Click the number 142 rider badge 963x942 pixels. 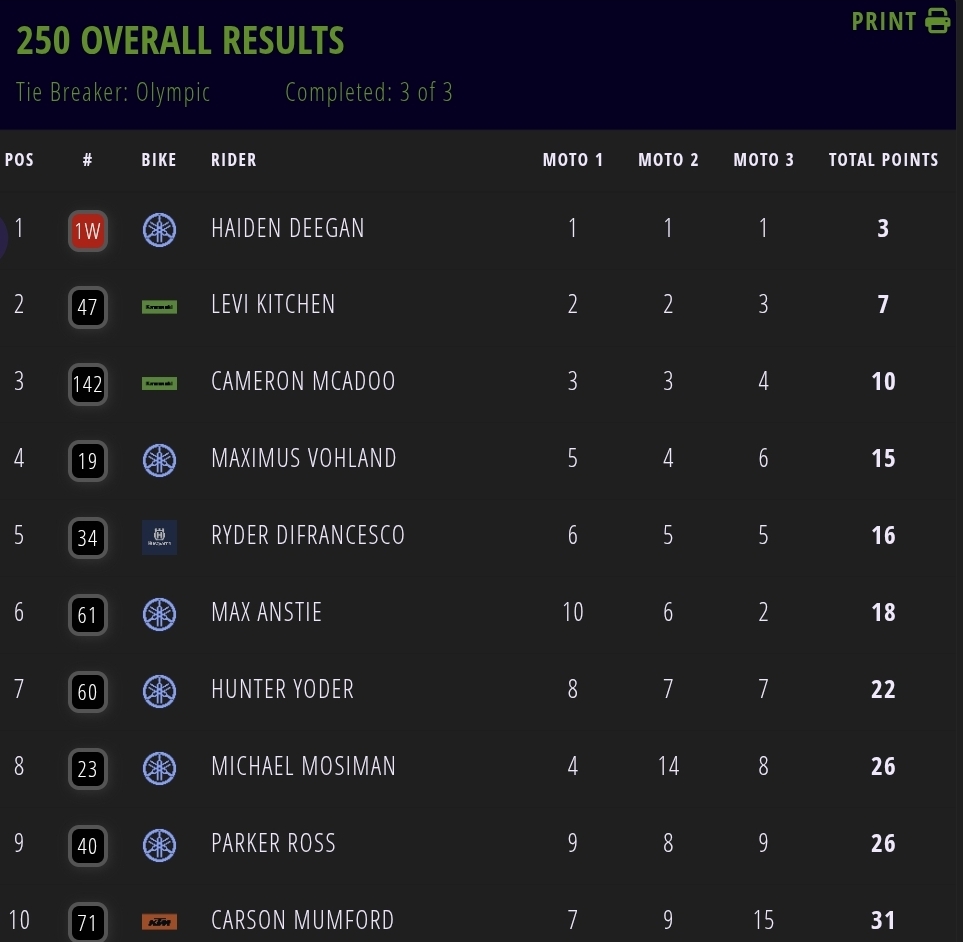point(87,385)
